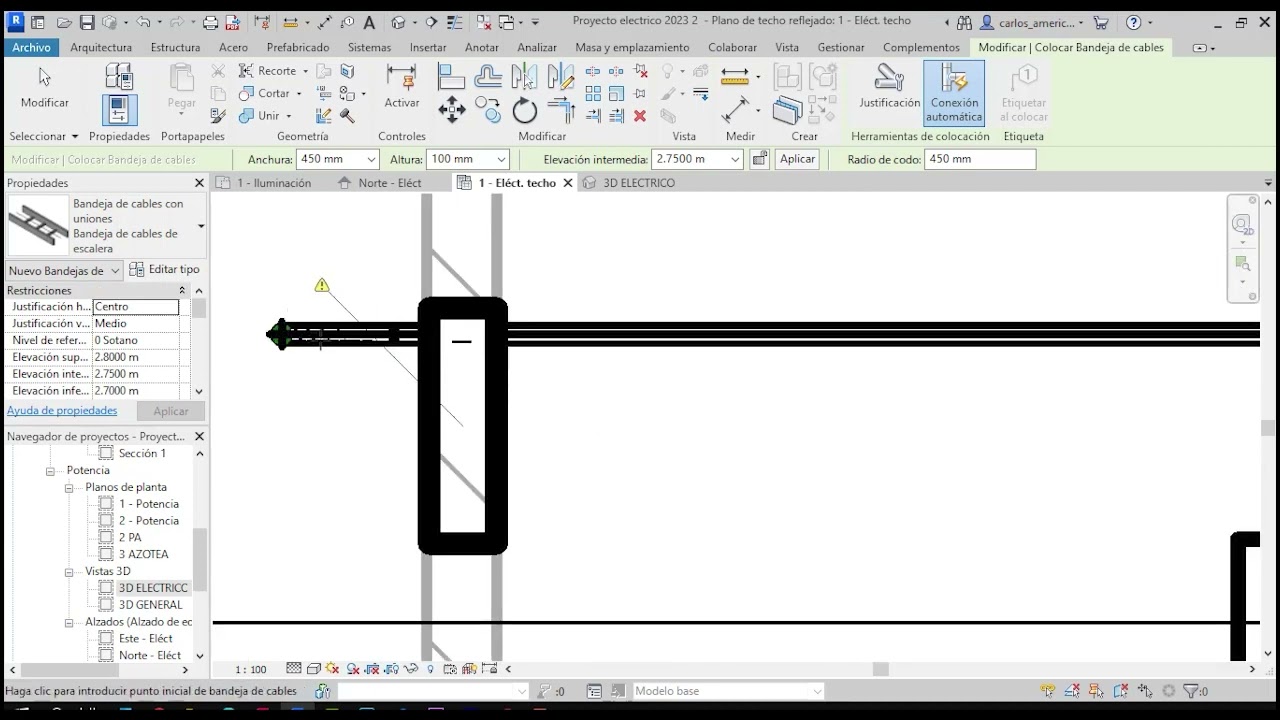Screen dimensions: 1280x720
Task: Click the Radio de codo input field
Action: [980, 159]
